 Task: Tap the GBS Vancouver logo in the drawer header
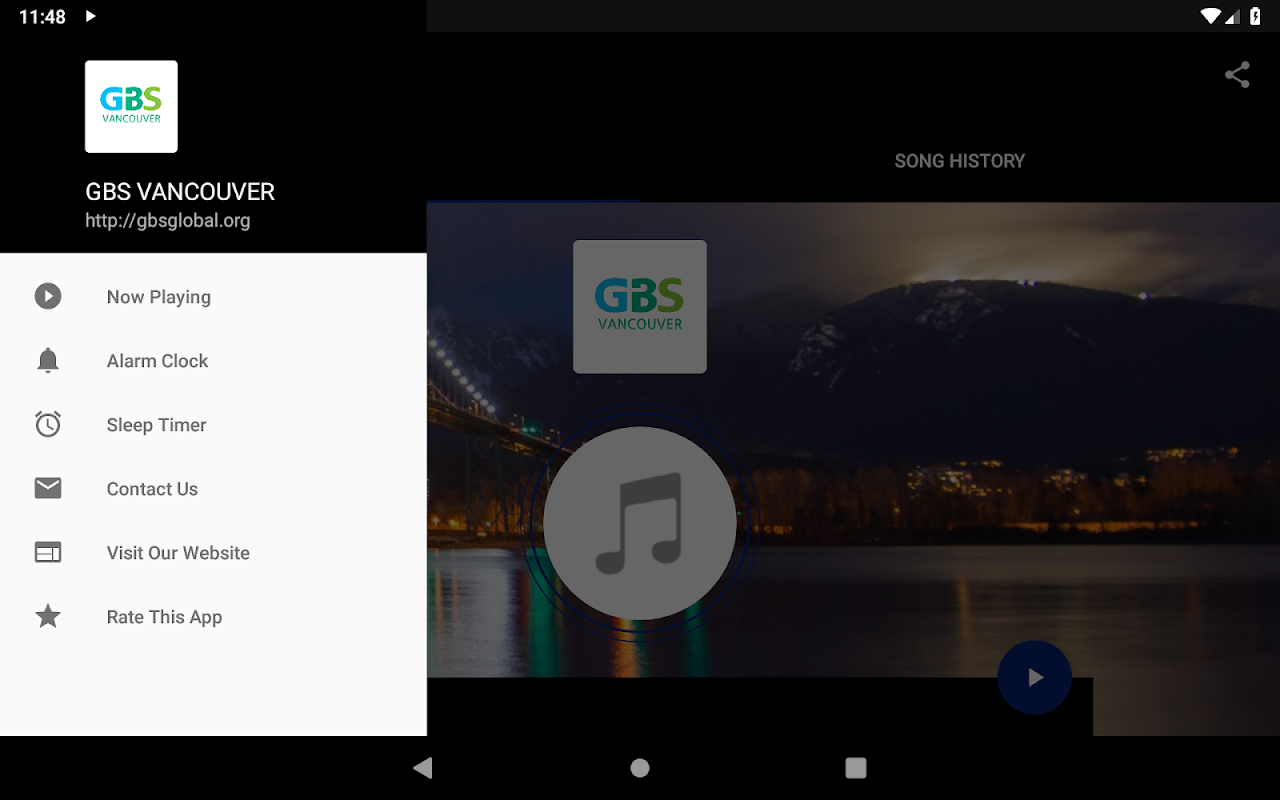point(131,107)
